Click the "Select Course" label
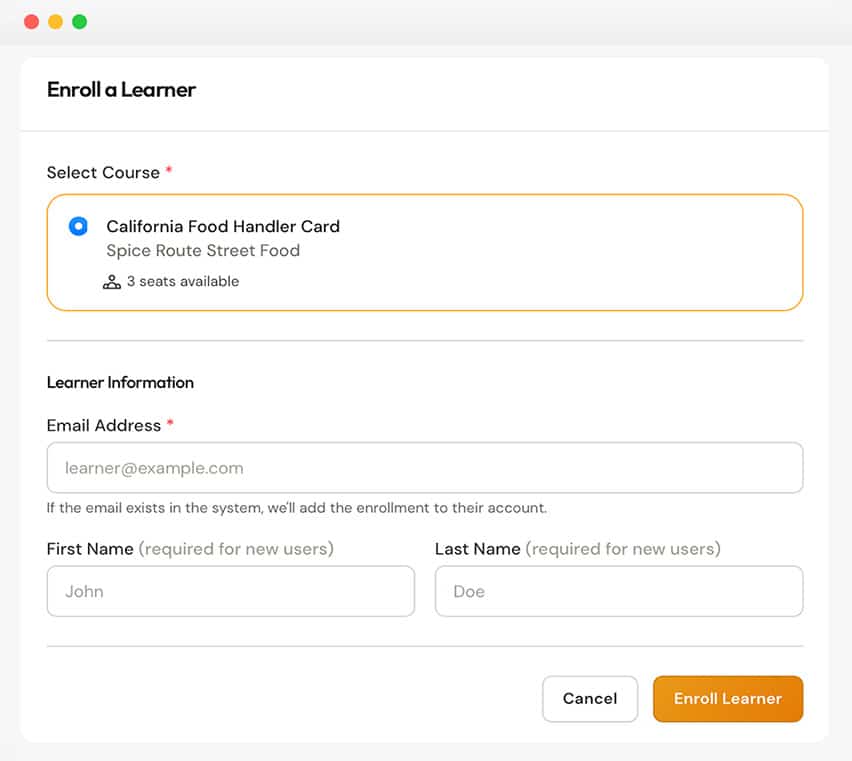 (103, 172)
